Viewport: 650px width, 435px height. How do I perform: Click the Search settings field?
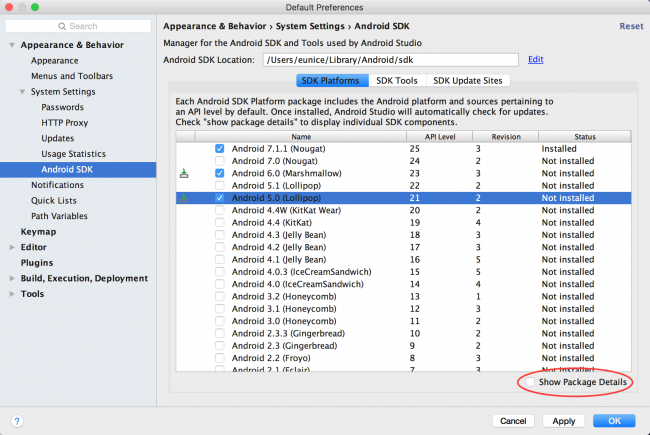tap(78, 26)
